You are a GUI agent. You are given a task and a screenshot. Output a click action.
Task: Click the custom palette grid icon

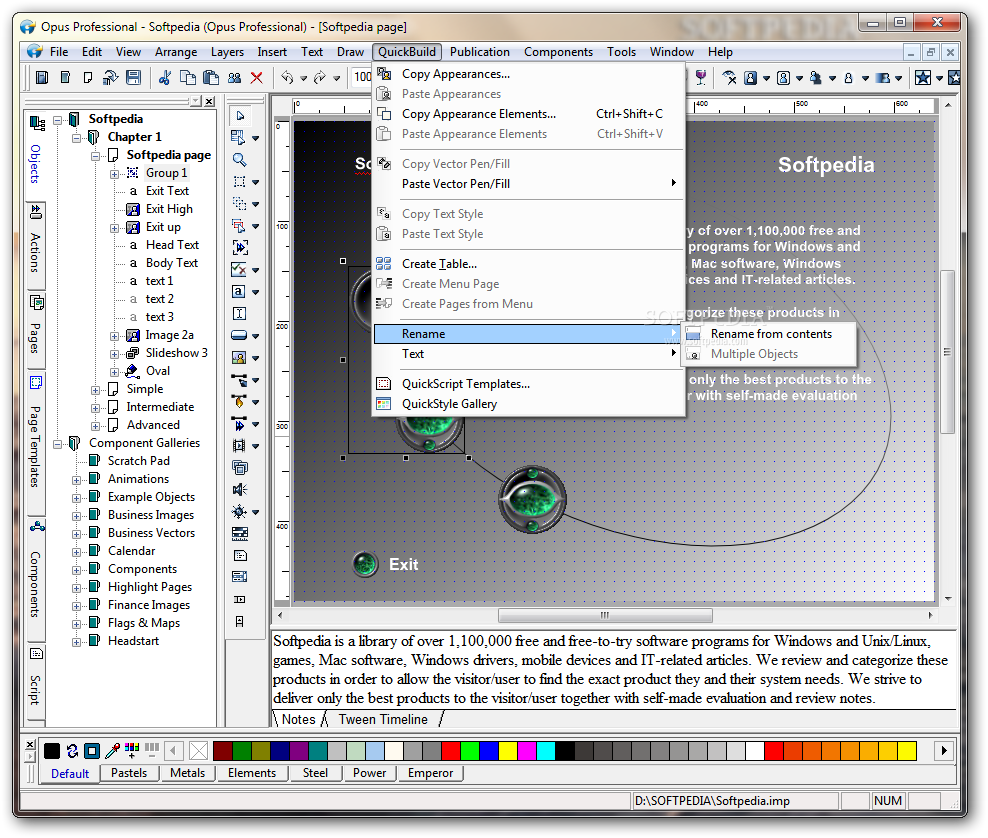(132, 750)
